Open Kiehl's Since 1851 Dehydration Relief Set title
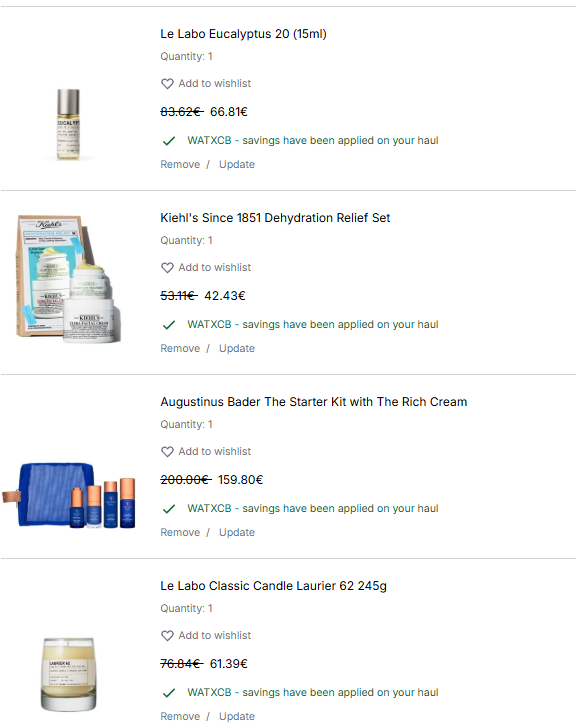 (x=275, y=218)
